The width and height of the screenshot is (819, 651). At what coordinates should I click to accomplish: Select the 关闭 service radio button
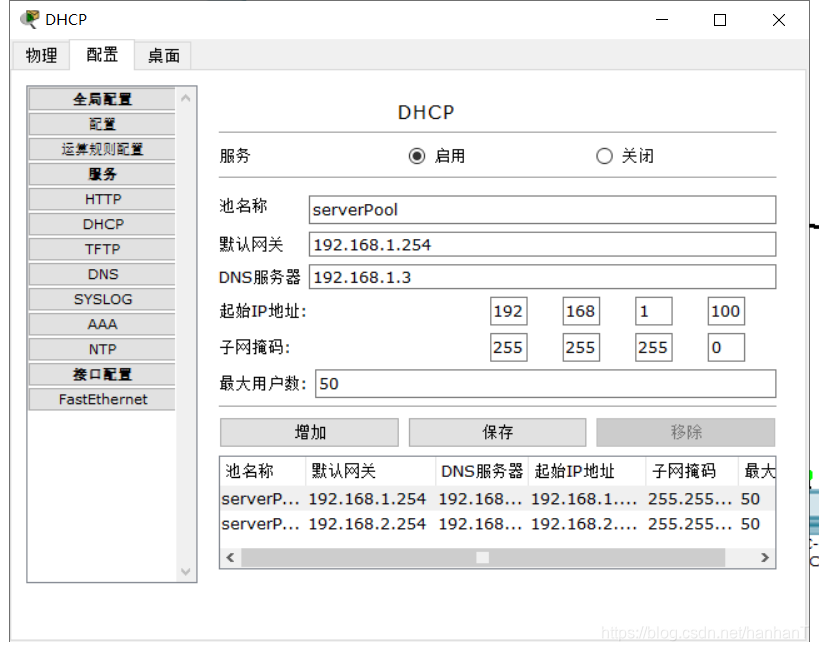(x=604, y=156)
